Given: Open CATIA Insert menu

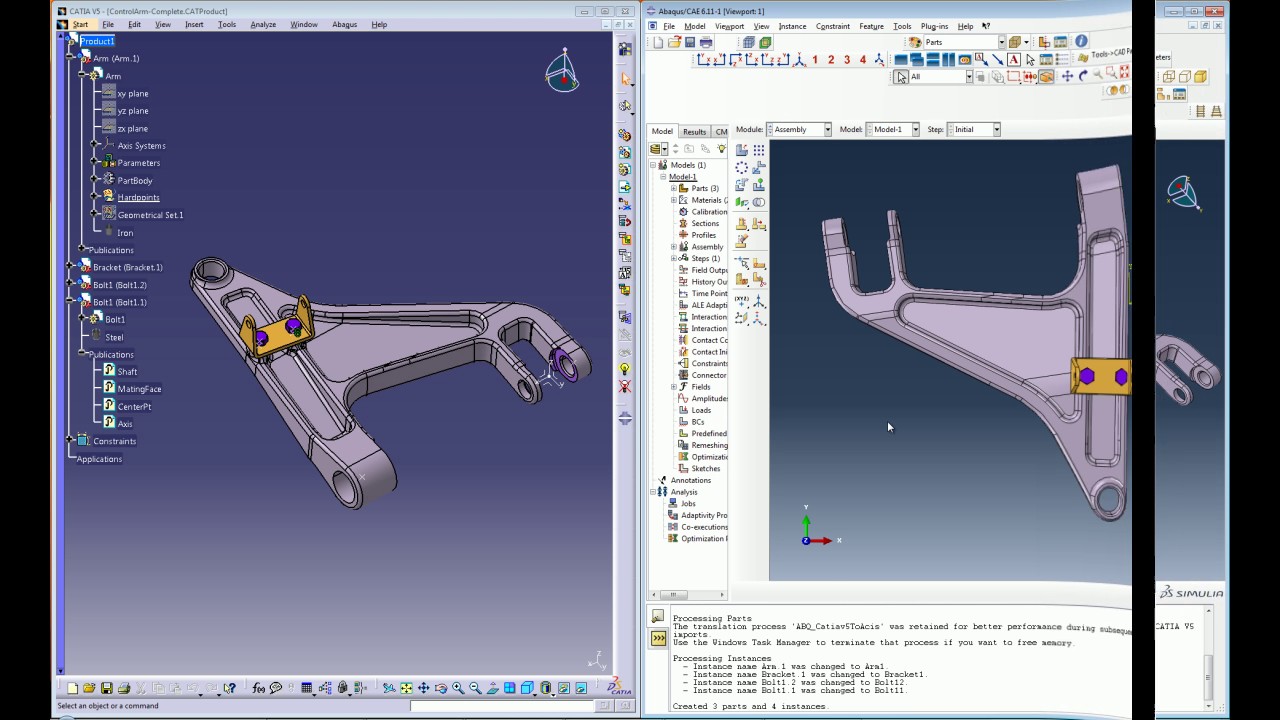Looking at the screenshot, I should tap(194, 24).
